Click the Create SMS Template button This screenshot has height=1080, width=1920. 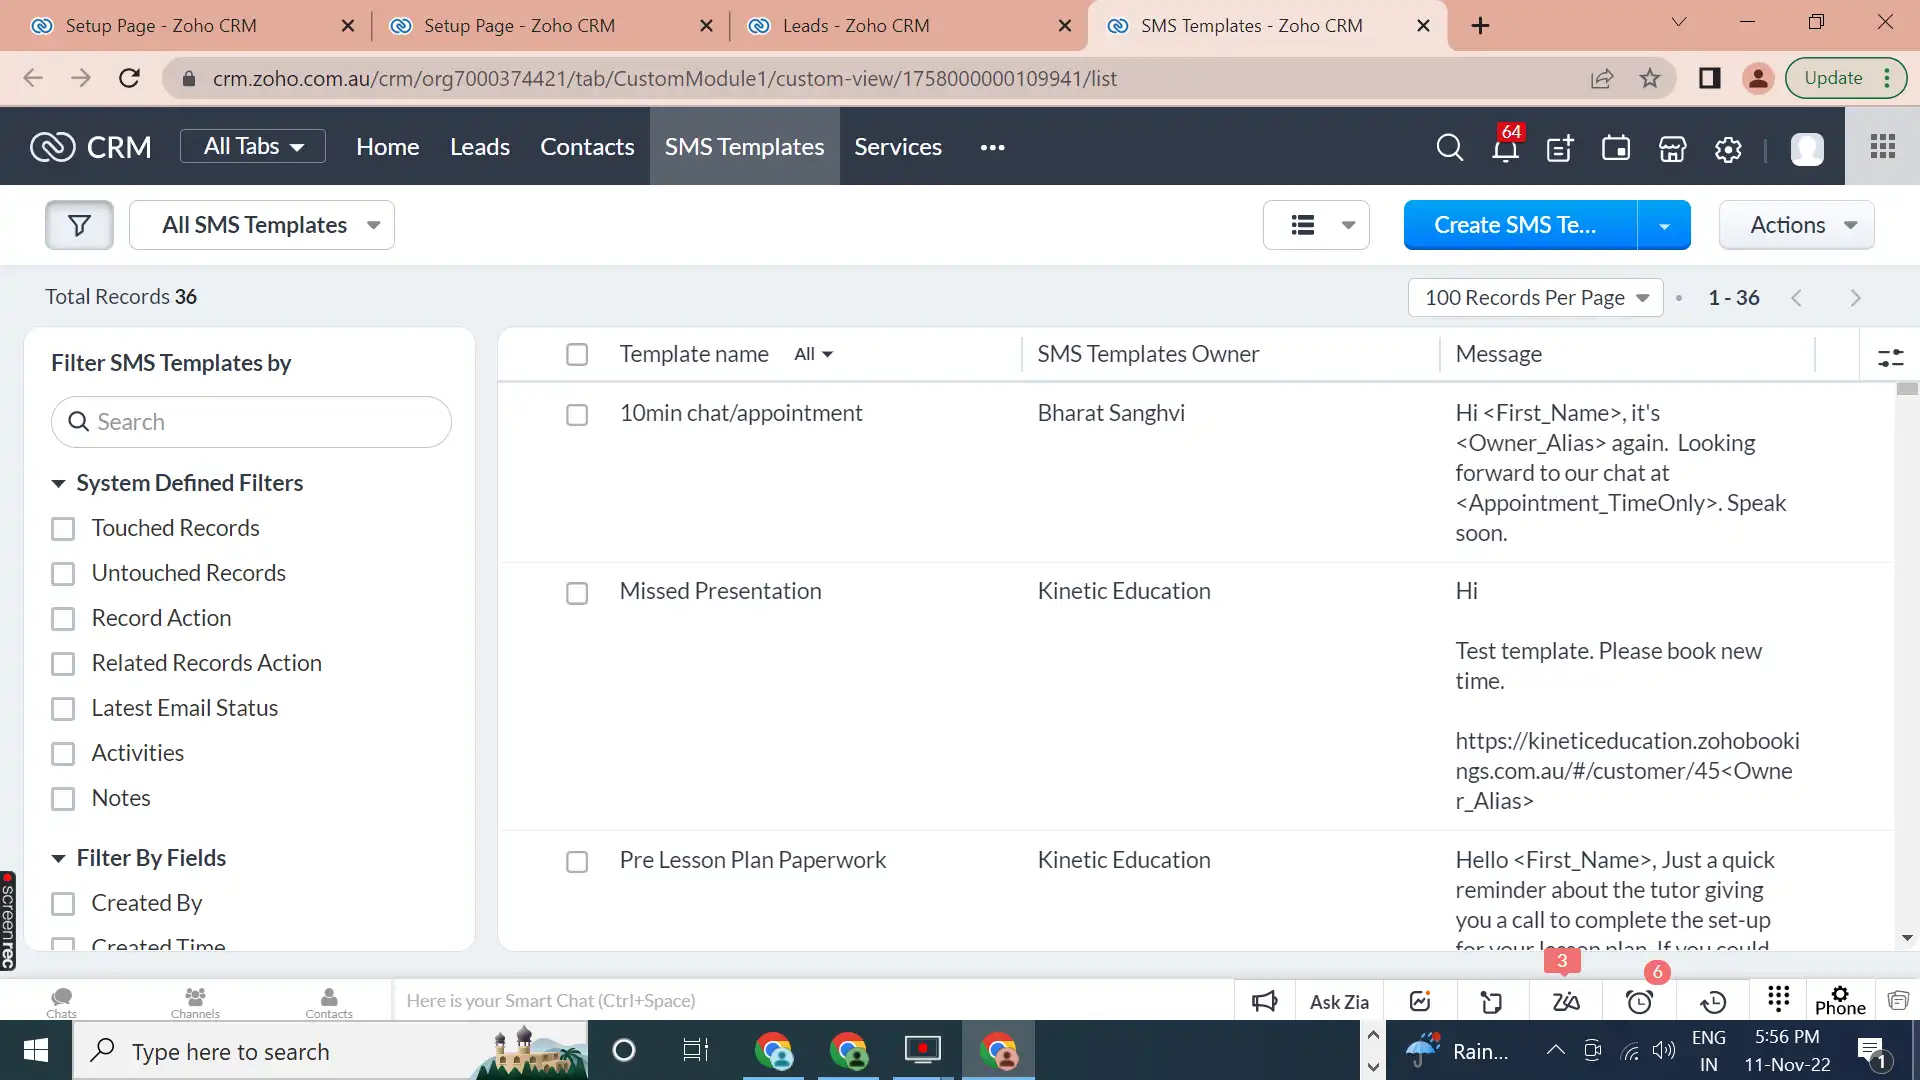point(1515,224)
